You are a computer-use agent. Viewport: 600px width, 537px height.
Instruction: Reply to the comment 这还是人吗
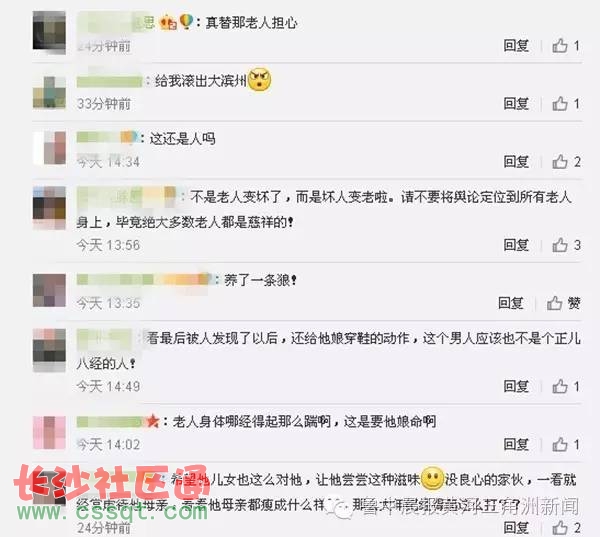[x=516, y=162]
